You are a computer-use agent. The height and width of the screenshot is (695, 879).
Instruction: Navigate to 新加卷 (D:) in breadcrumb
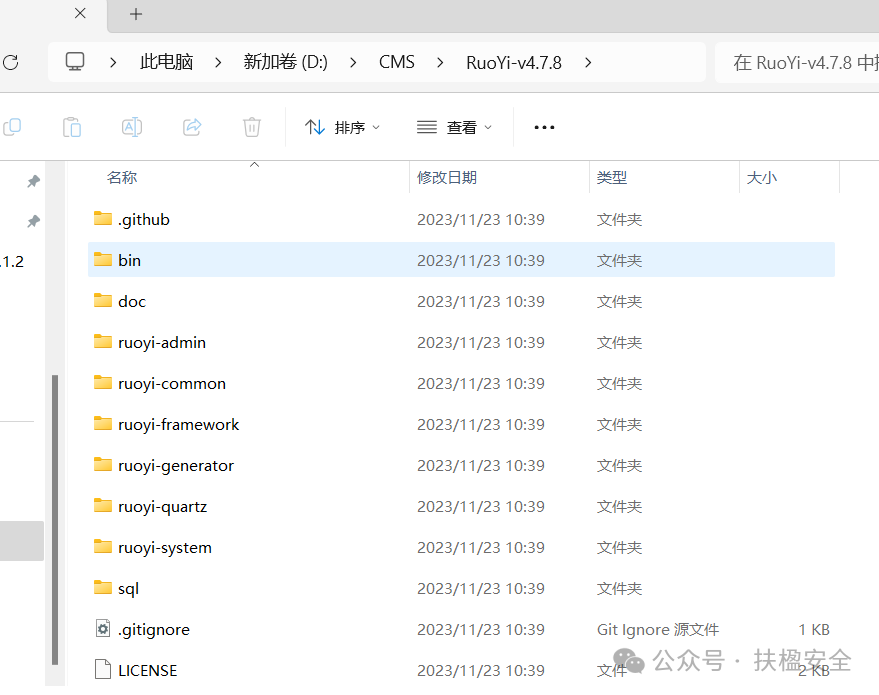tap(285, 62)
